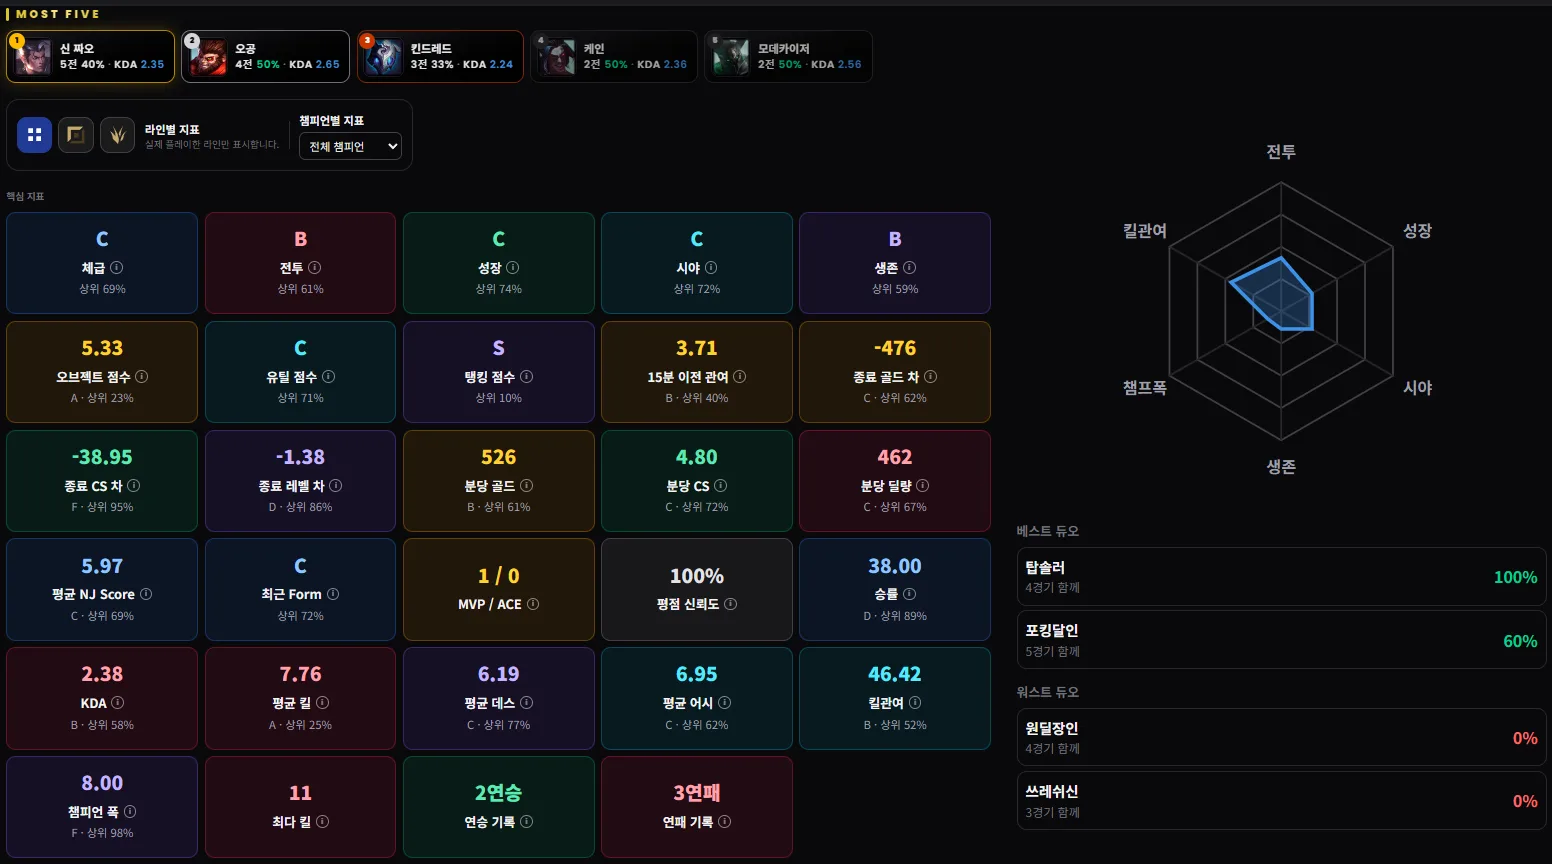The image size is (1552, 864).
Task: Open the 포킹달인 duo row
Action: [1281, 640]
